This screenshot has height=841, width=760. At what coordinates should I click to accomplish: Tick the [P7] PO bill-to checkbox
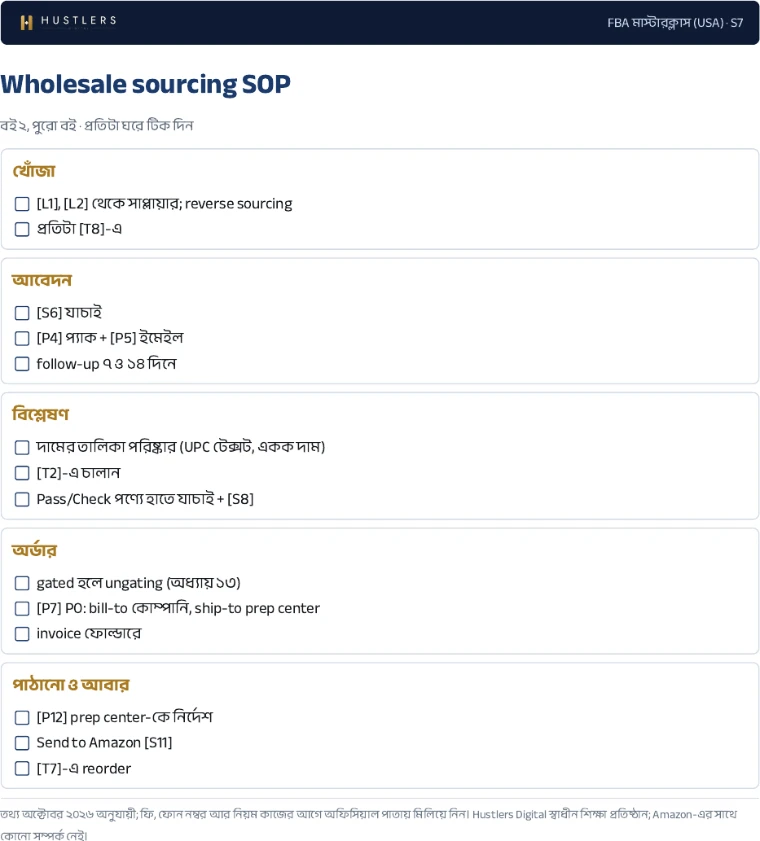pos(22,609)
